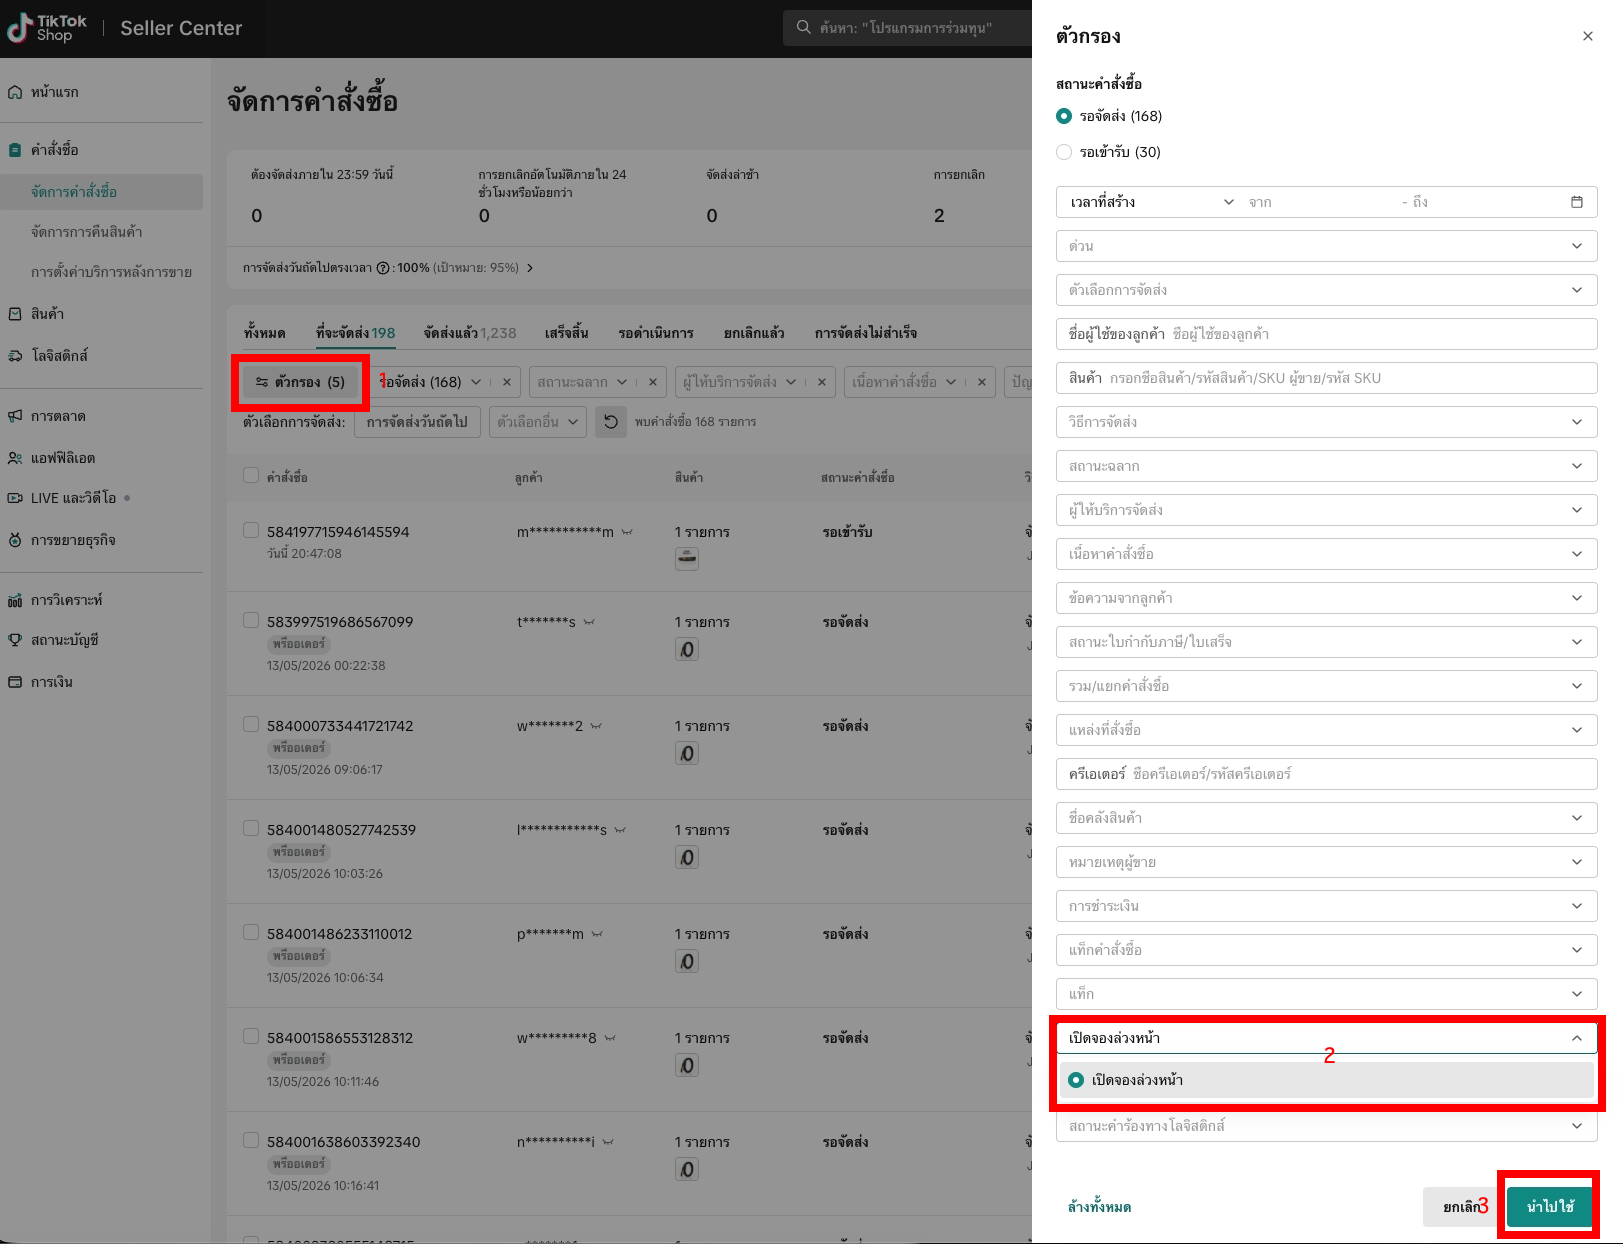Check order 584001480527742539

pos(251,828)
